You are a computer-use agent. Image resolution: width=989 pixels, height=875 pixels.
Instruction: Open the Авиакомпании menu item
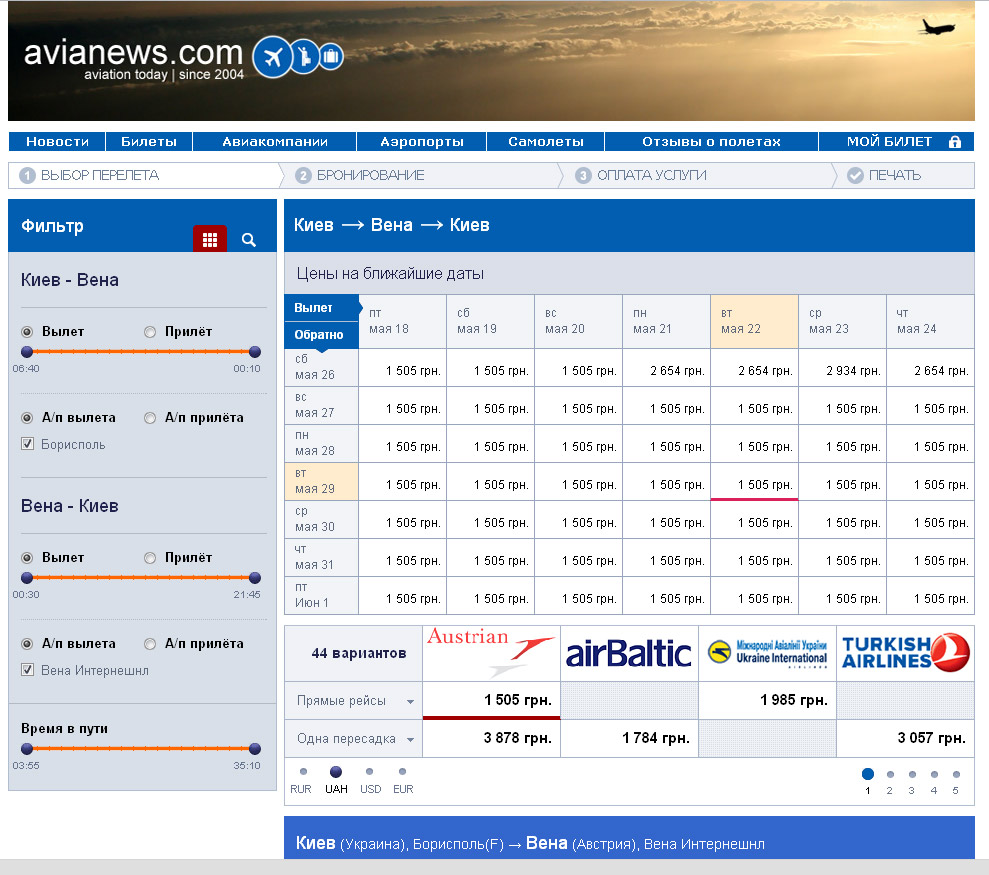click(x=275, y=142)
